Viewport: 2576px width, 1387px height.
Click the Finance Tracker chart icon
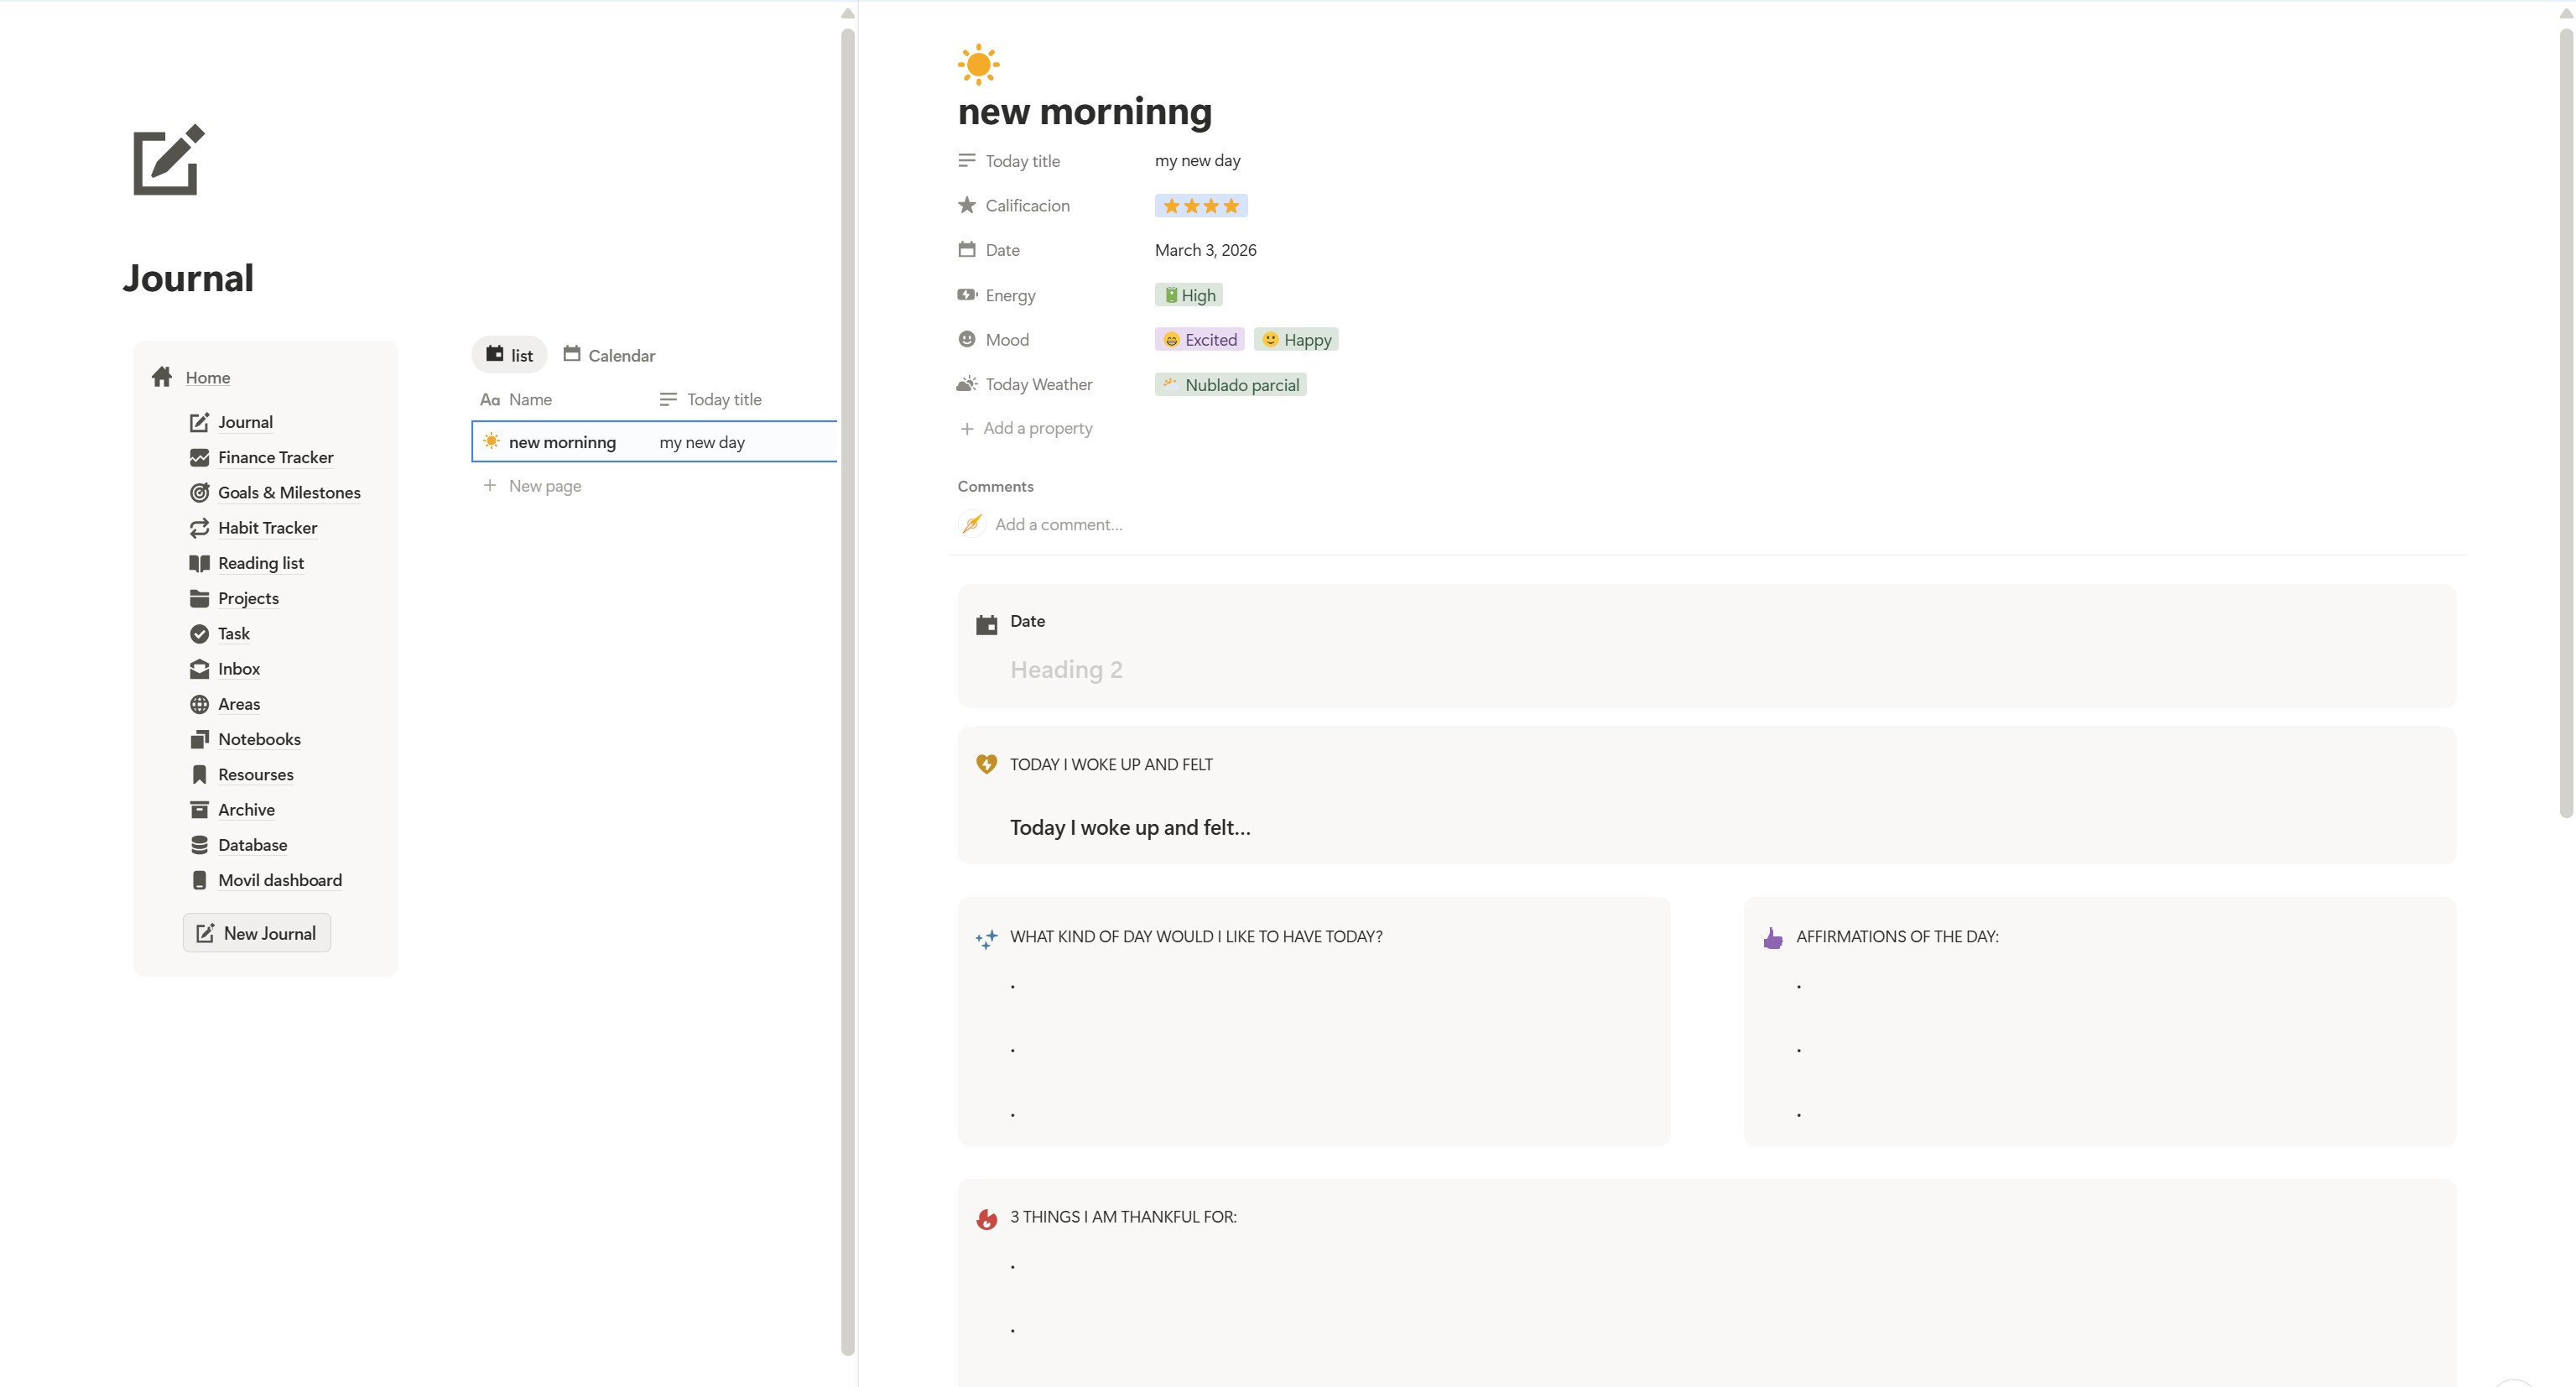200,457
